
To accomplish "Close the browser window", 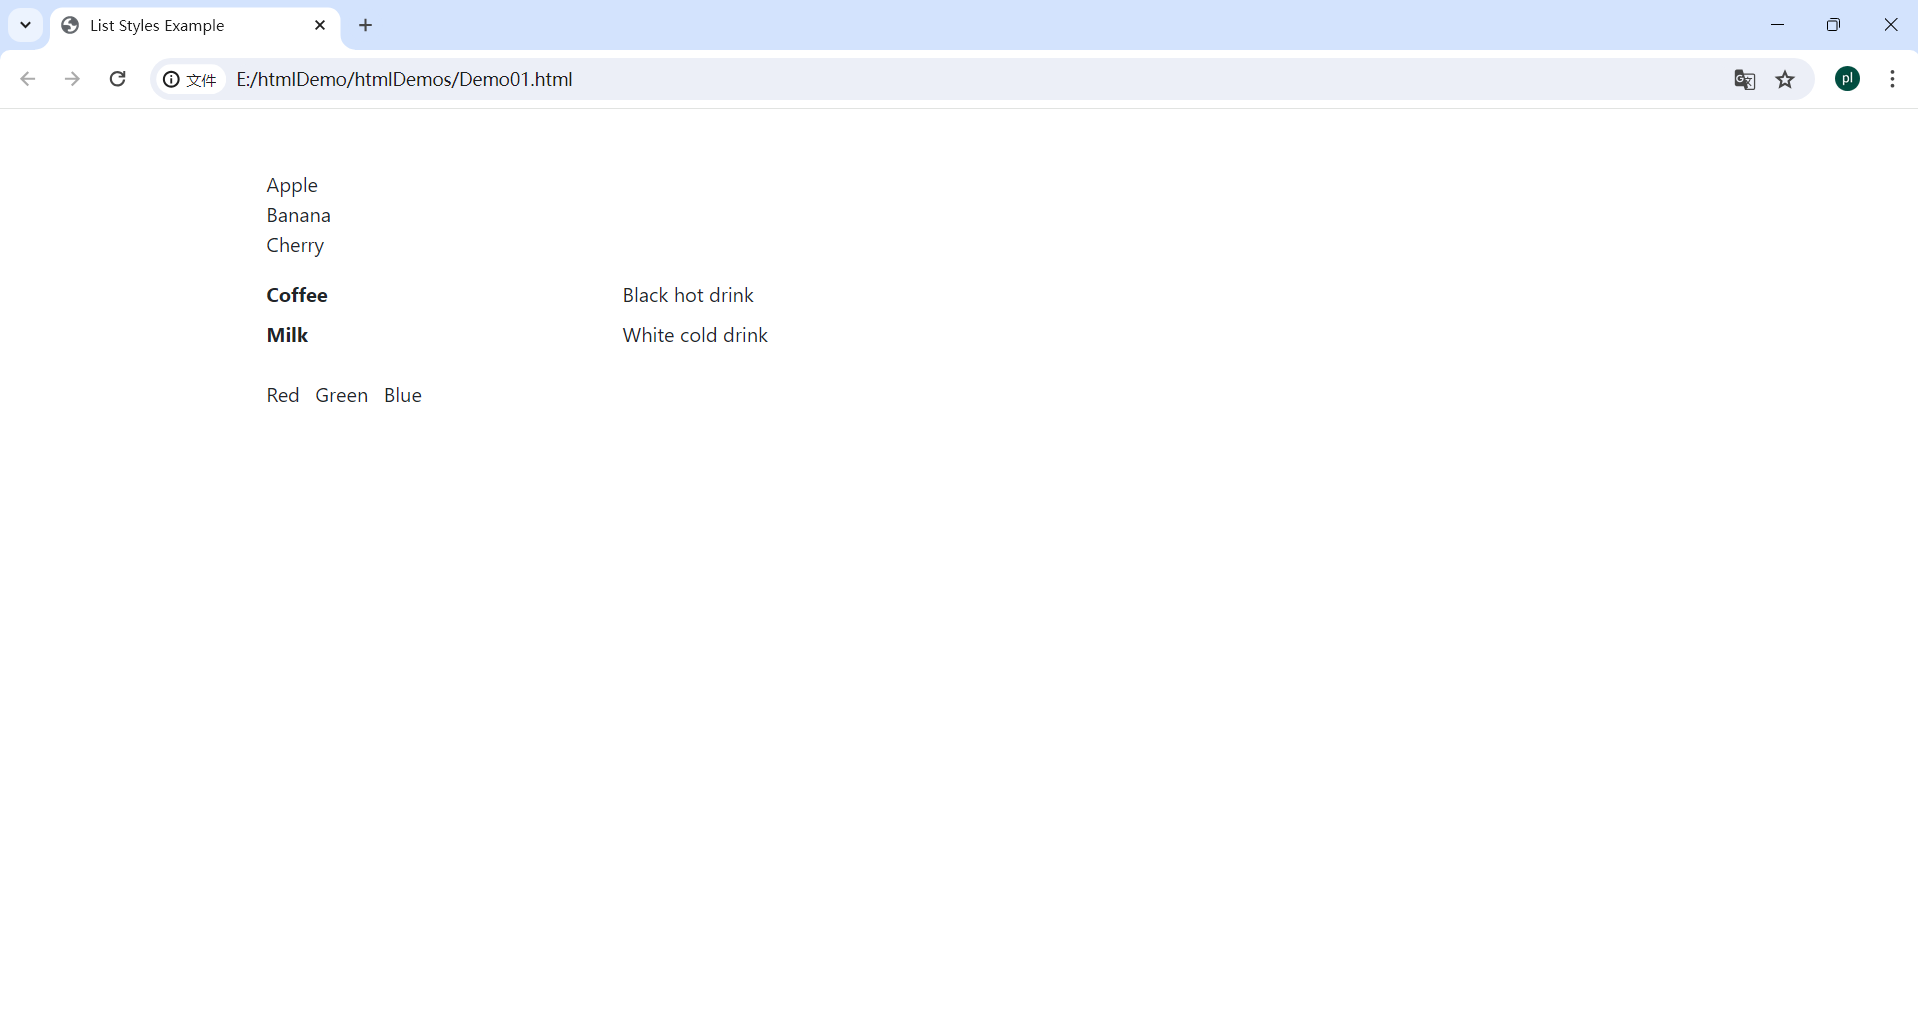I will pyautogui.click(x=1891, y=25).
